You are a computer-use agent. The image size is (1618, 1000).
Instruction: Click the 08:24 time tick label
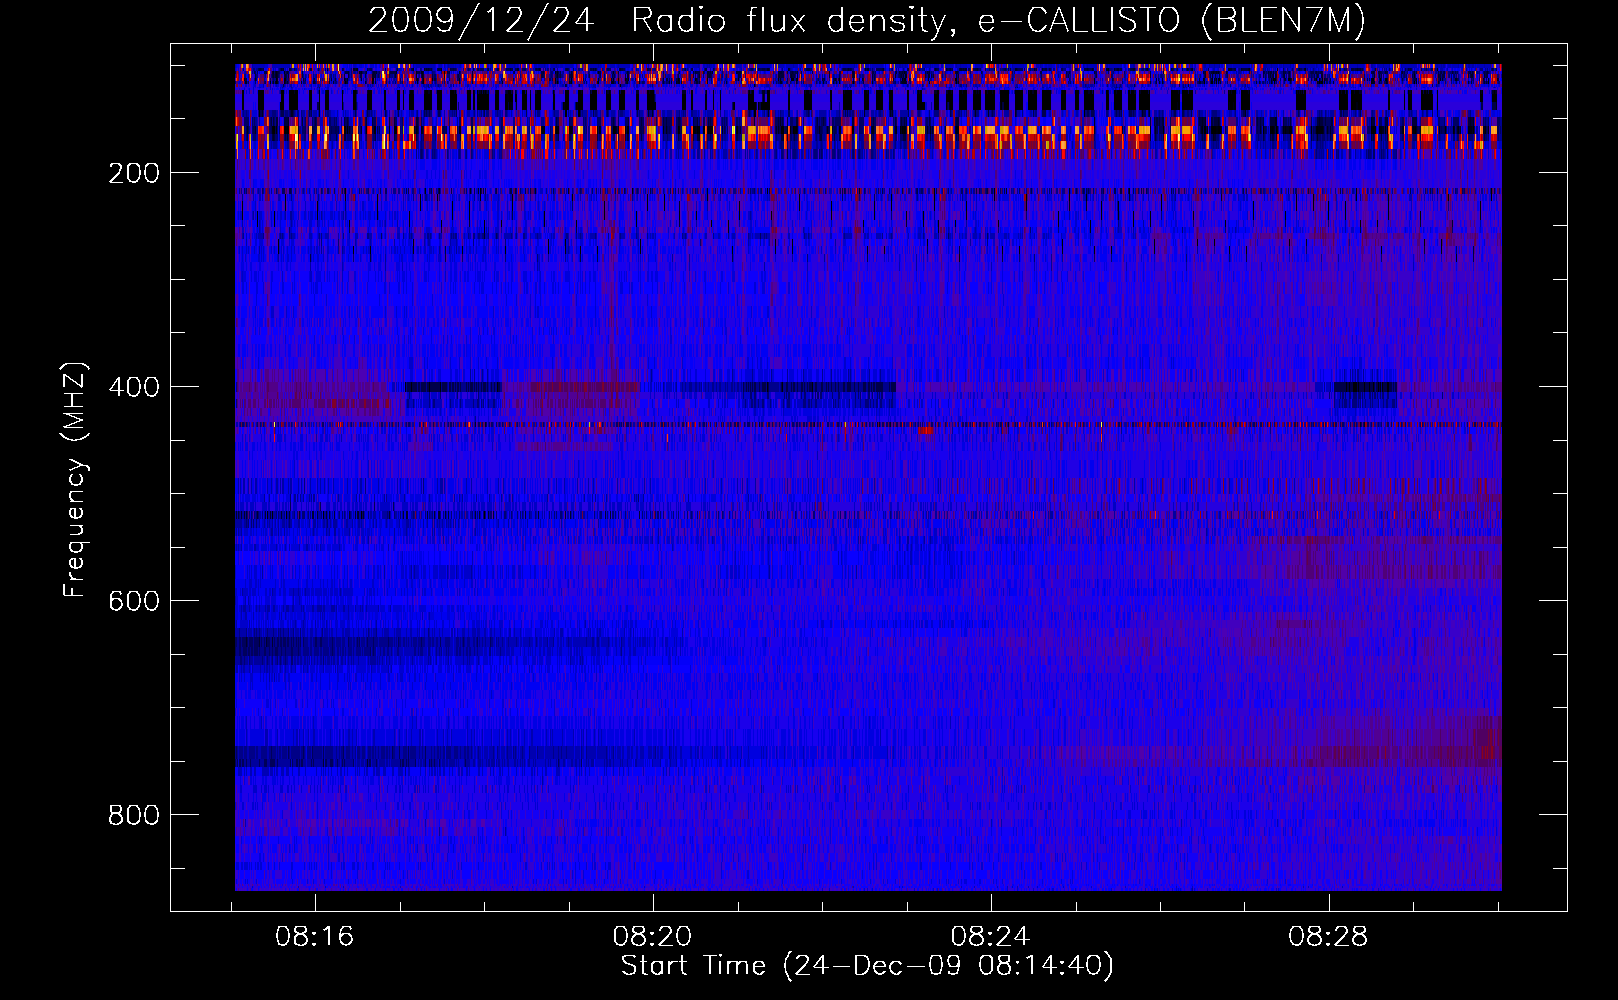pyautogui.click(x=991, y=937)
